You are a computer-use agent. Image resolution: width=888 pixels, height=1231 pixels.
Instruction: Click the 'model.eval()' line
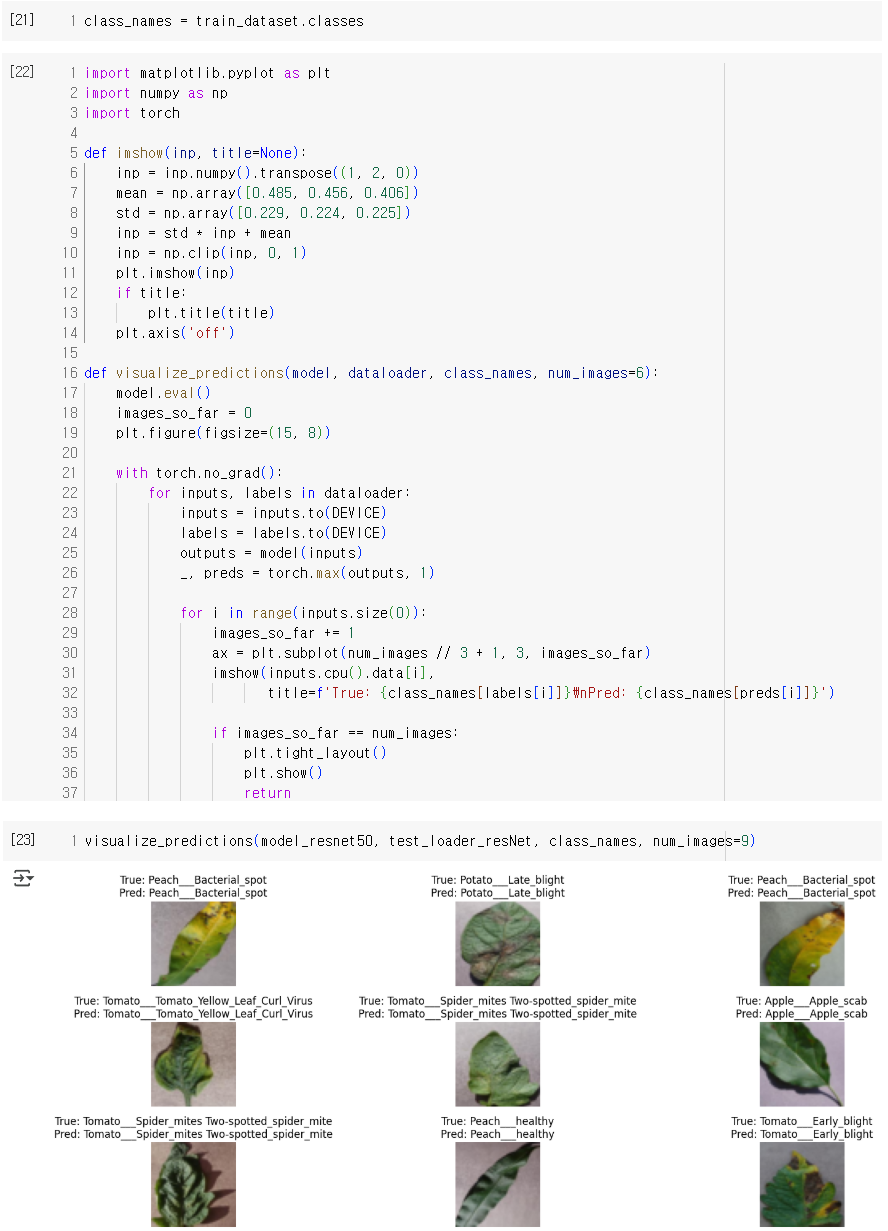pyautogui.click(x=164, y=393)
